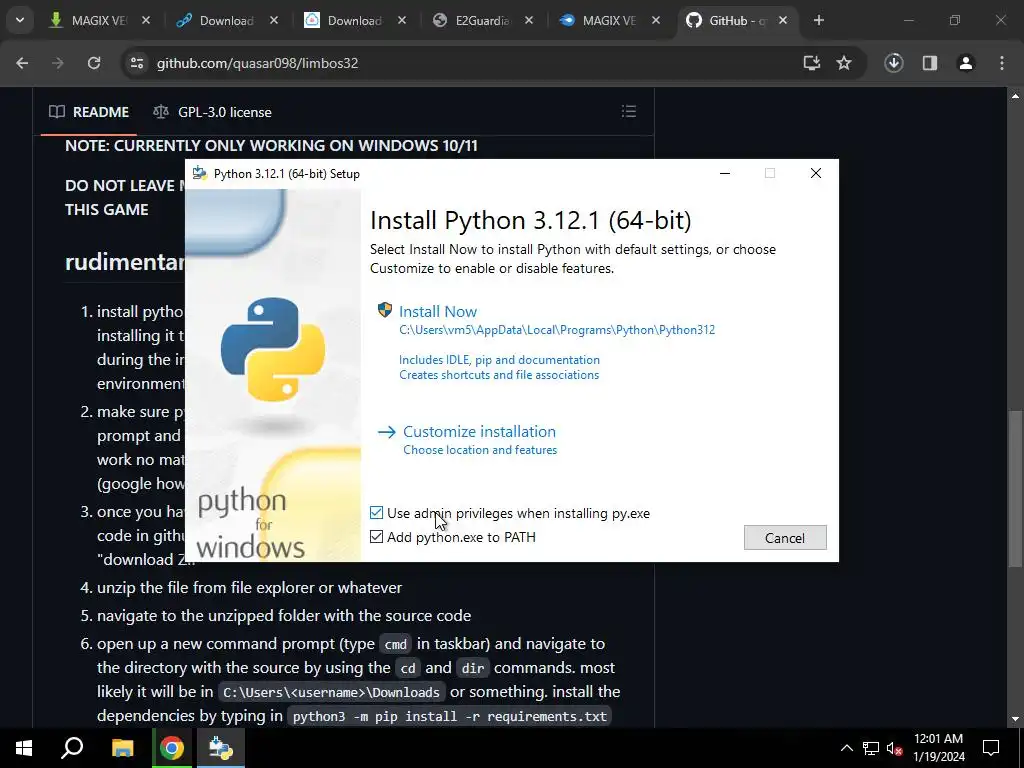This screenshot has width=1024, height=768.
Task: Click the python3 -m pip install code
Action: [450, 716]
